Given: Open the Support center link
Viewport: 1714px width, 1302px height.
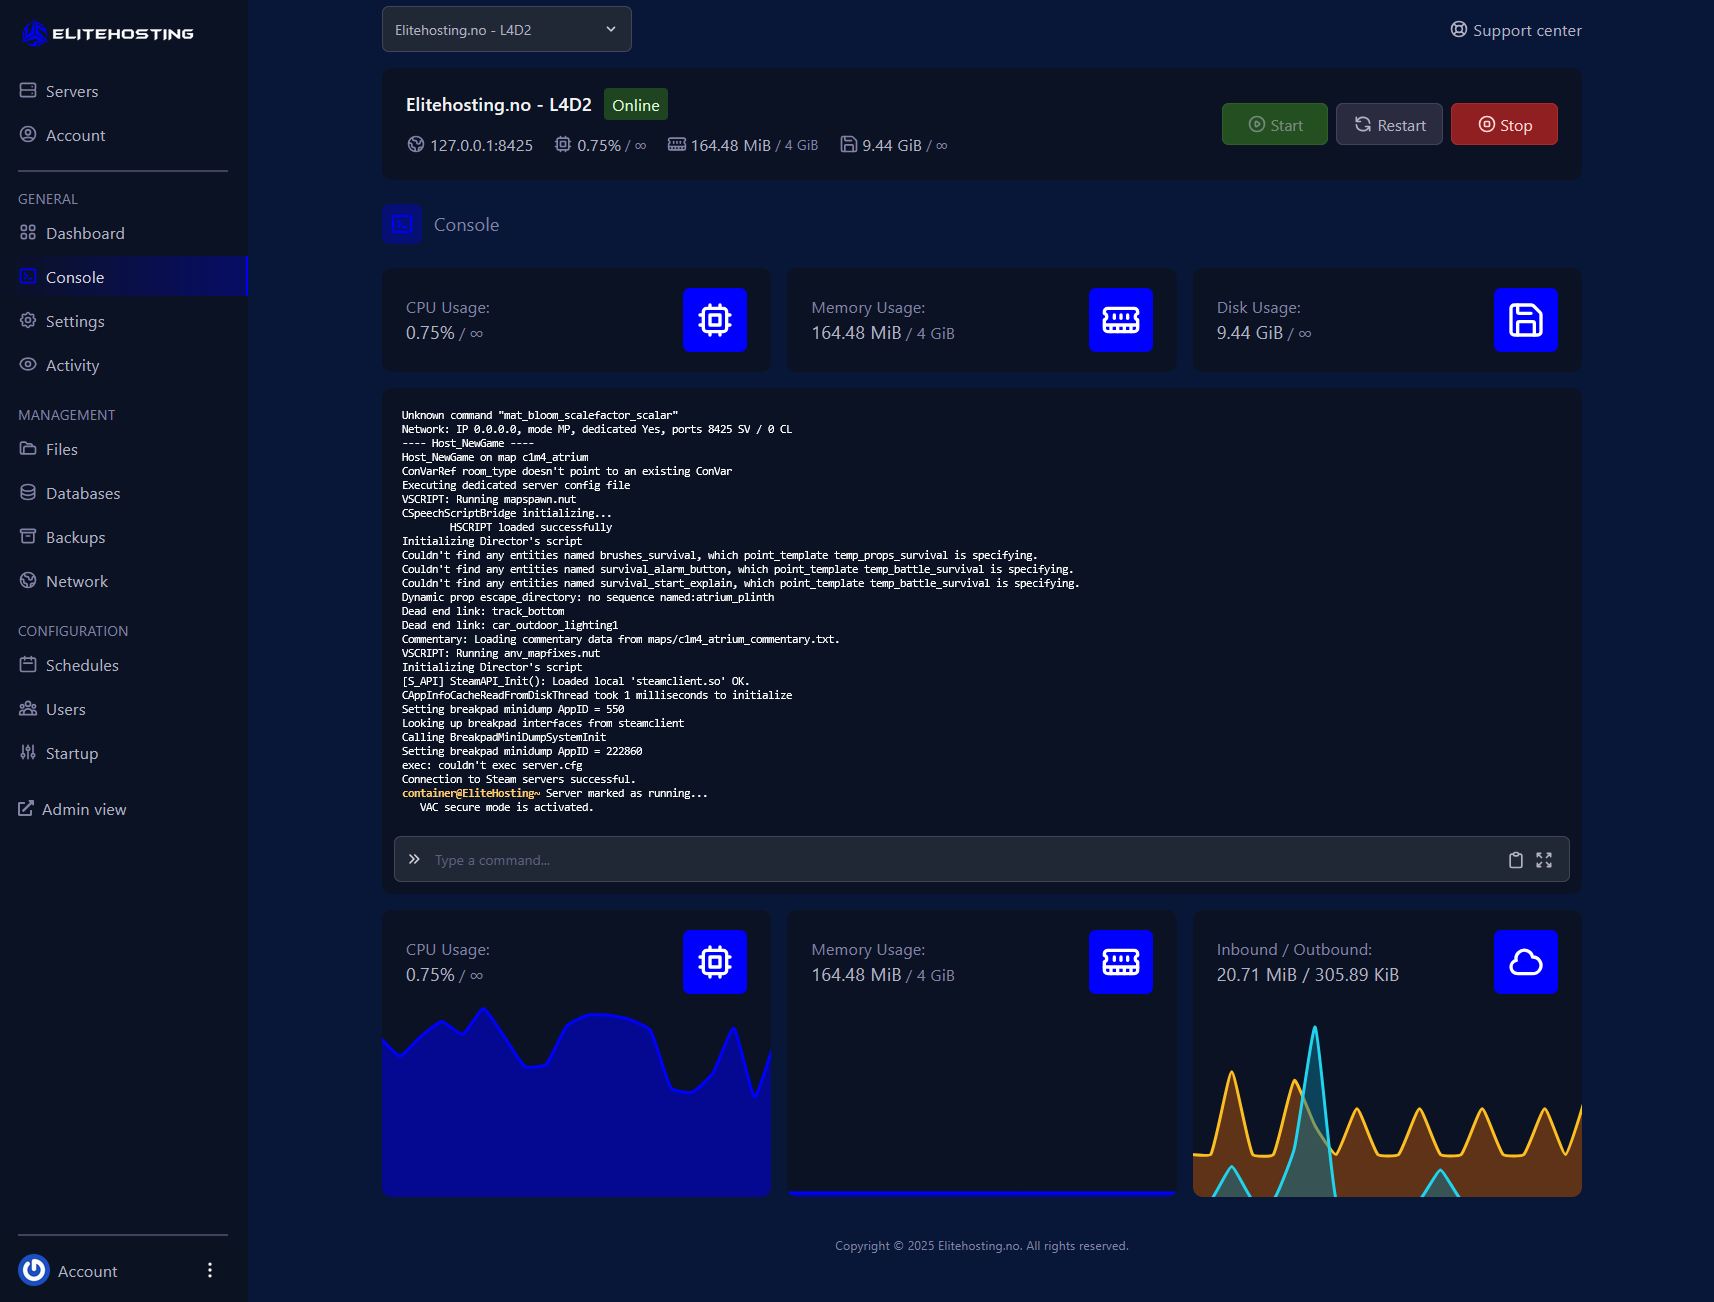Looking at the screenshot, I should point(1516,30).
